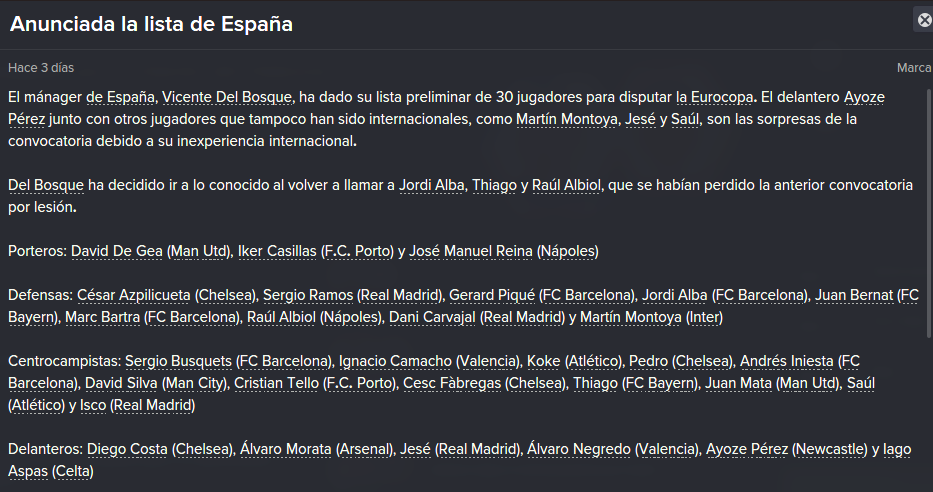Open Álvaro Morata's profile link
Viewport: 933px width, 492px height.
coord(286,449)
